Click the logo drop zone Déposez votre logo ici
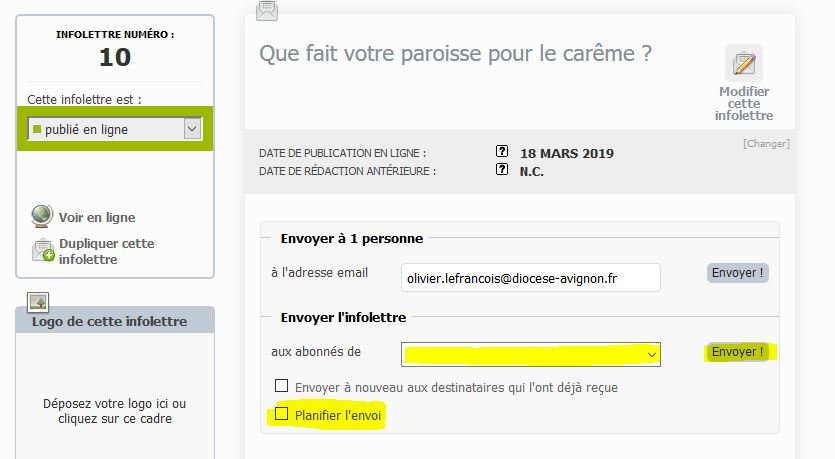835x459 pixels. click(115, 411)
